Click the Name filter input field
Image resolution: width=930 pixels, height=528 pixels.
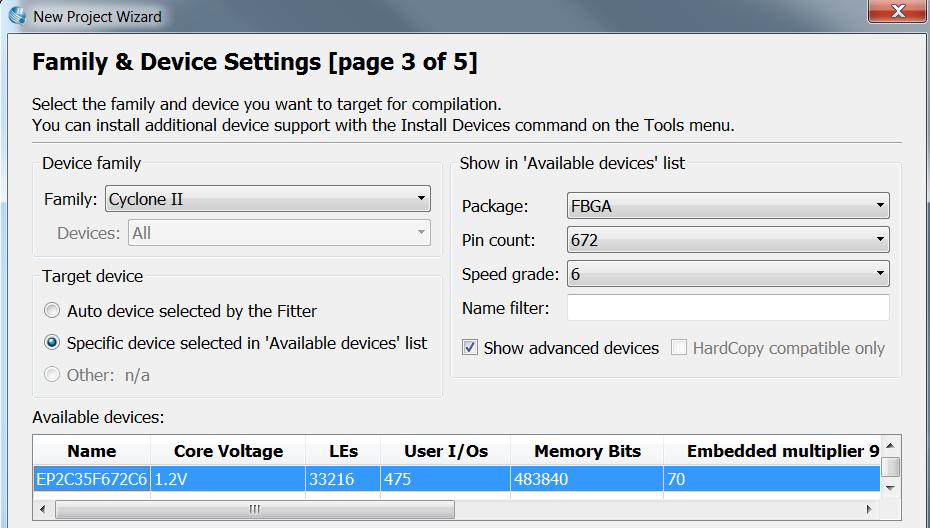(x=728, y=307)
